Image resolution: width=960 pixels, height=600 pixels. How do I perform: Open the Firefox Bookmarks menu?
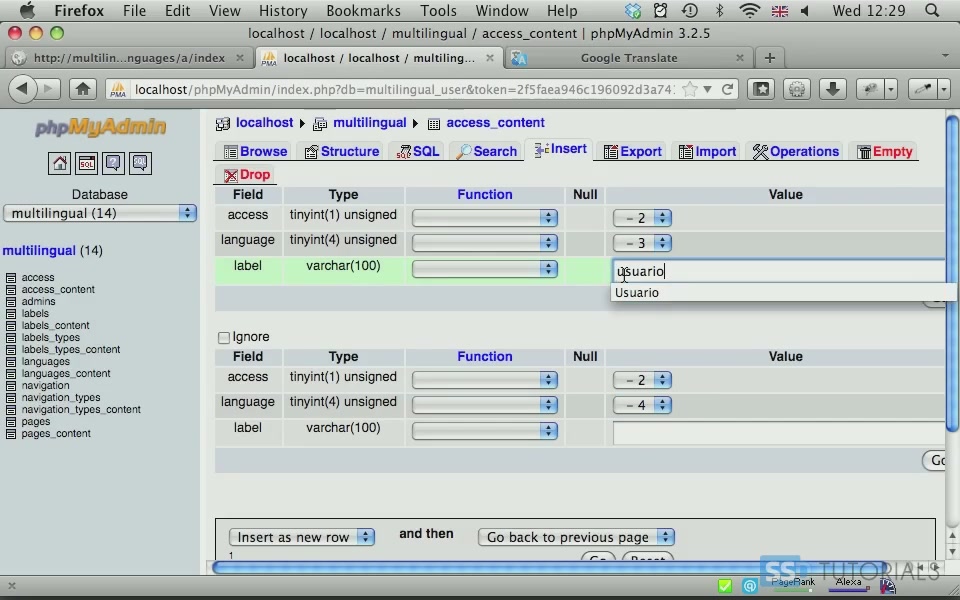click(363, 11)
